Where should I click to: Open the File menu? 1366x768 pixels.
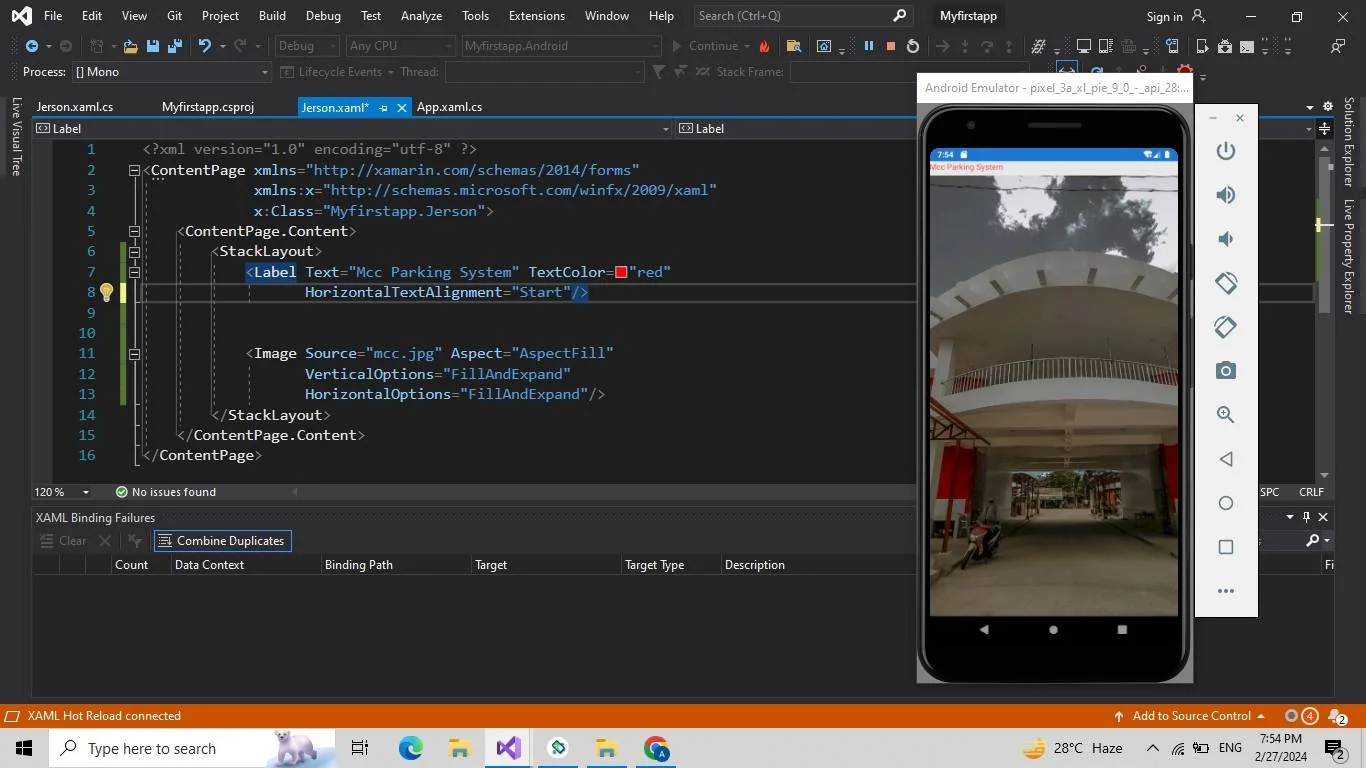coord(53,16)
